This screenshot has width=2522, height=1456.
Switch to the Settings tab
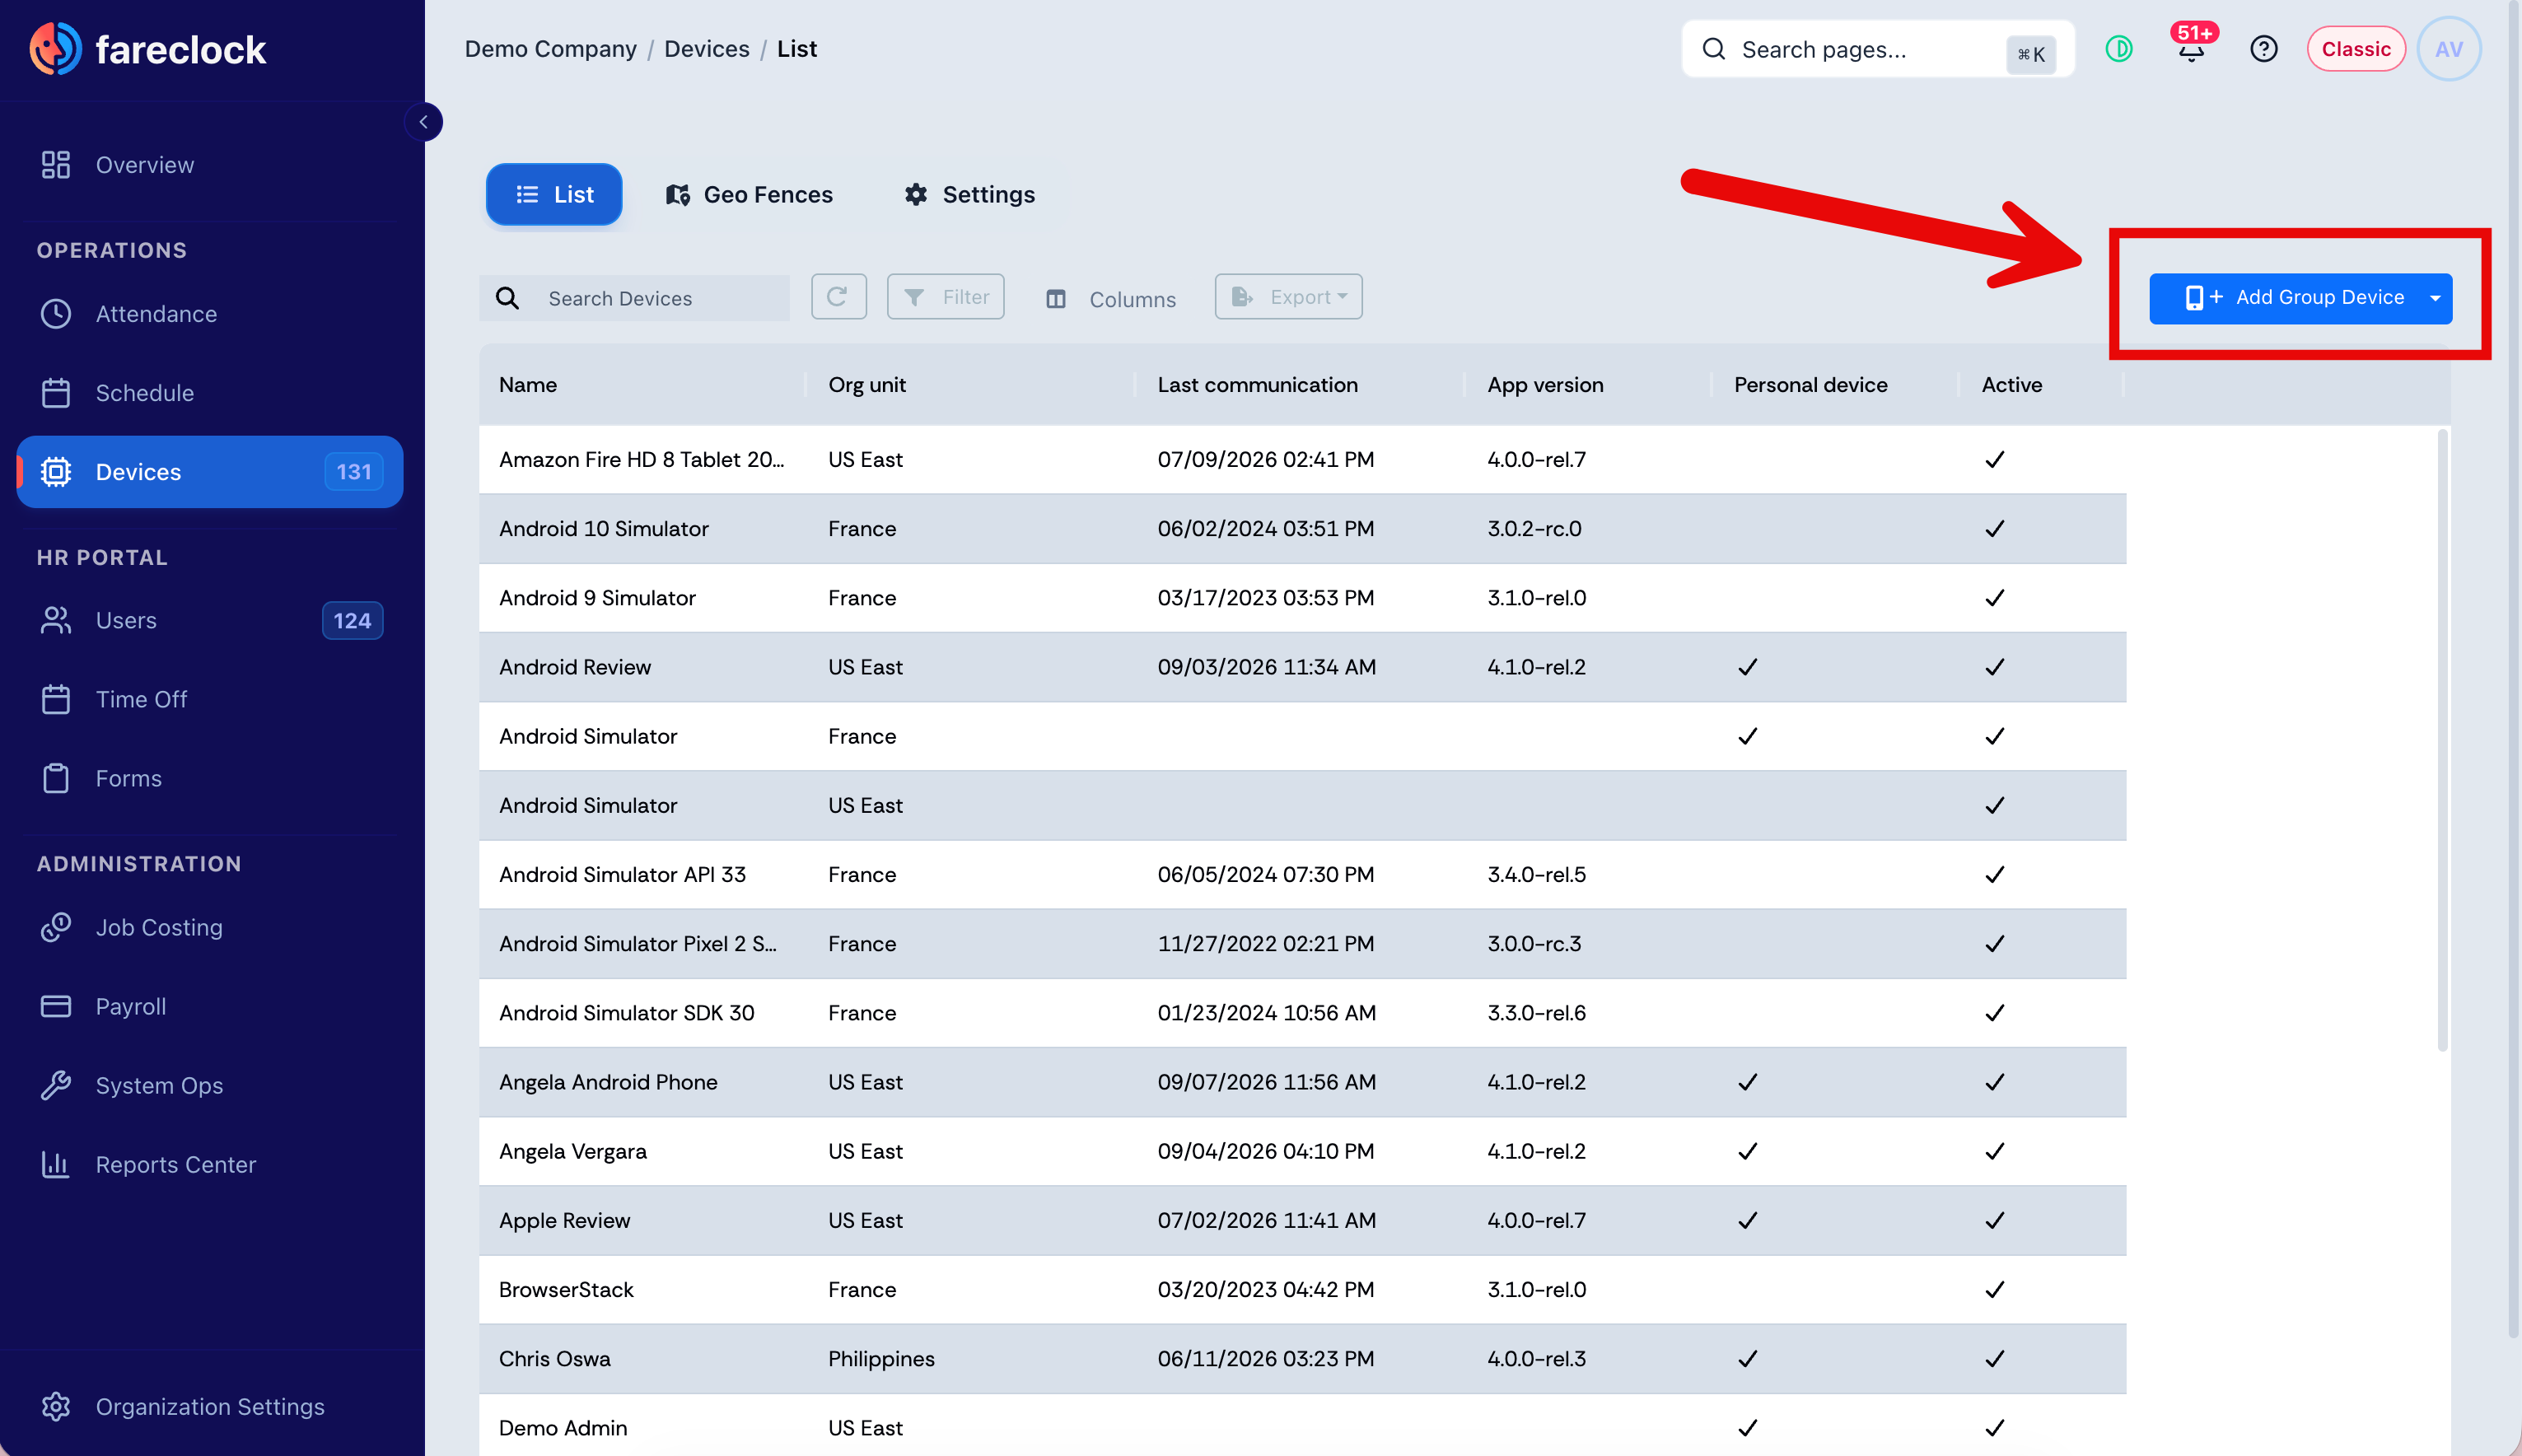[x=969, y=195]
